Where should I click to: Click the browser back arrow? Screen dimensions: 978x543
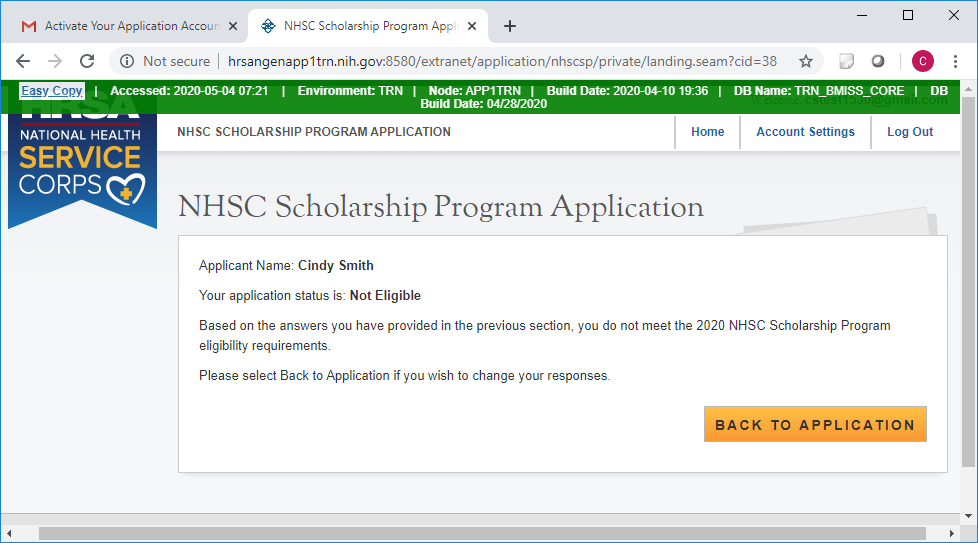[x=23, y=61]
